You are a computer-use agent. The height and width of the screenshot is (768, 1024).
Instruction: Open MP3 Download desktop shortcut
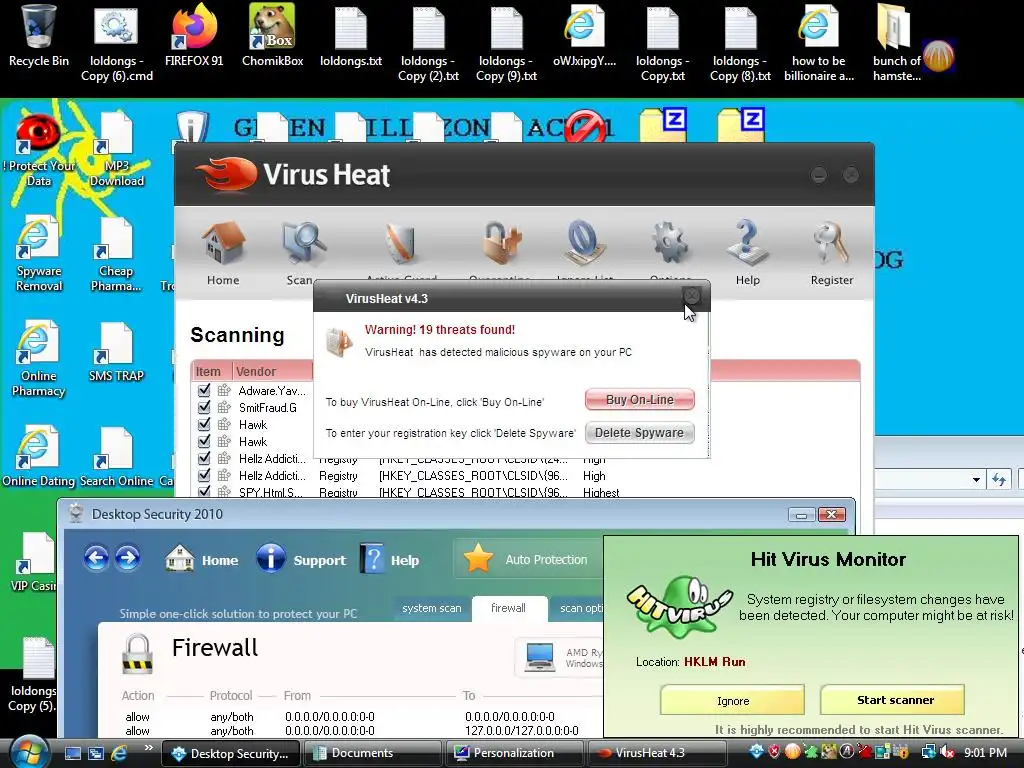pos(117,152)
